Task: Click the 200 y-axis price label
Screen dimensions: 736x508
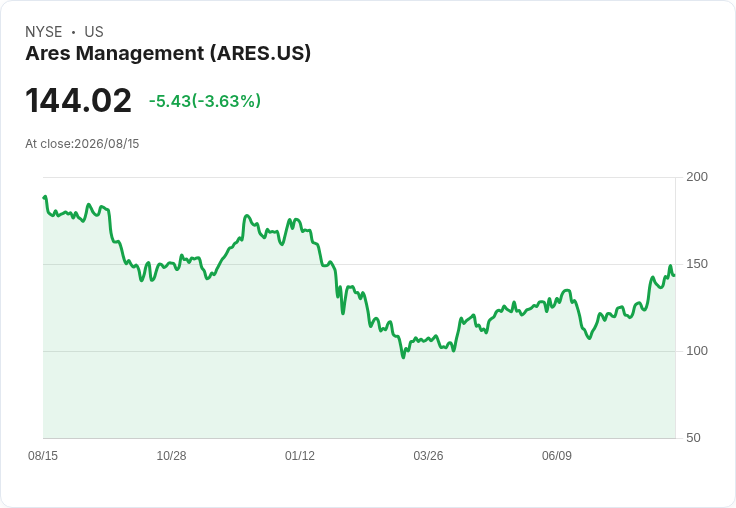Action: click(x=697, y=177)
